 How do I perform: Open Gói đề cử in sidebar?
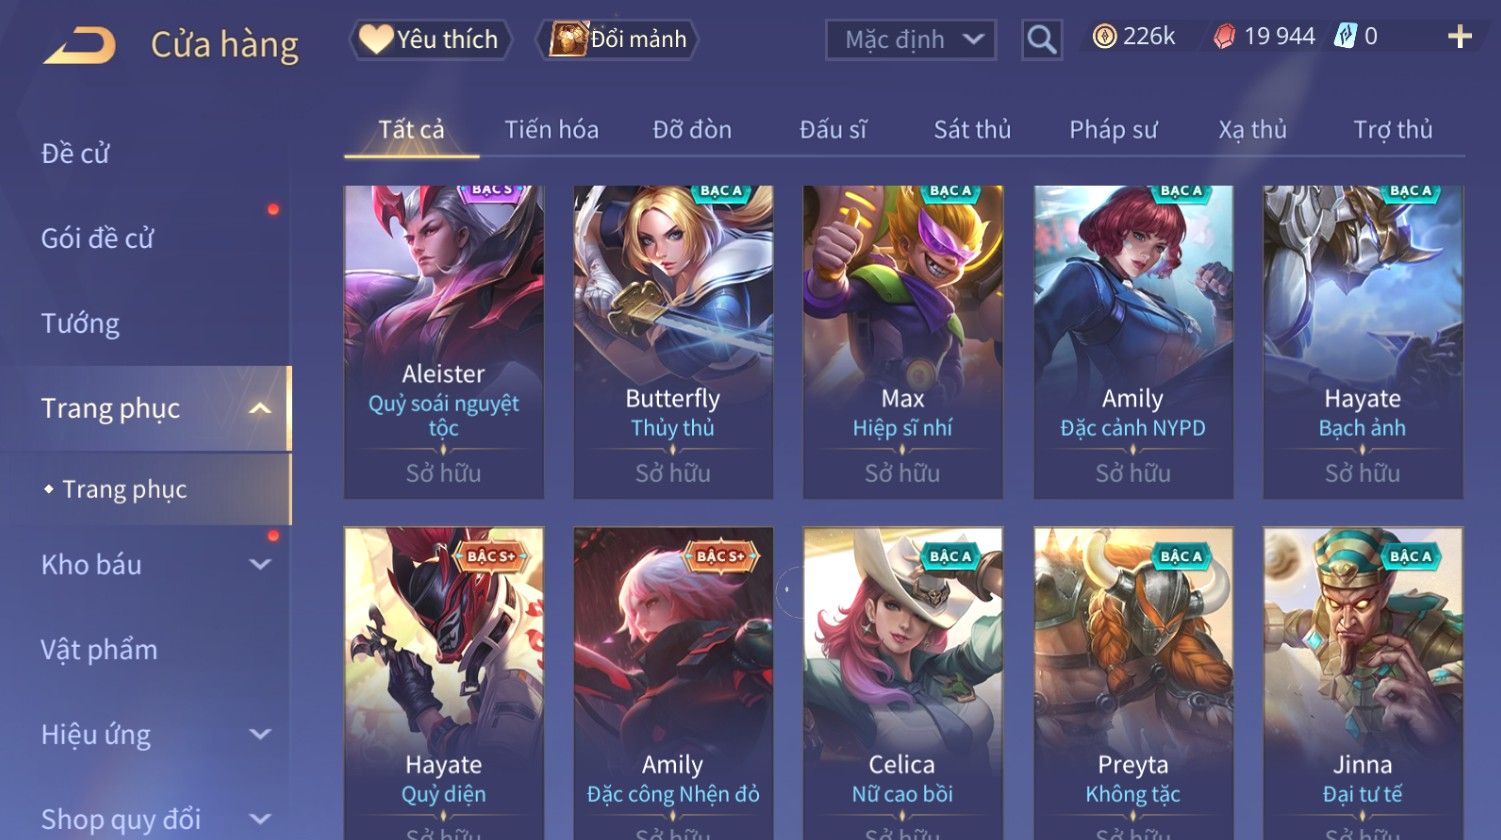tap(97, 239)
